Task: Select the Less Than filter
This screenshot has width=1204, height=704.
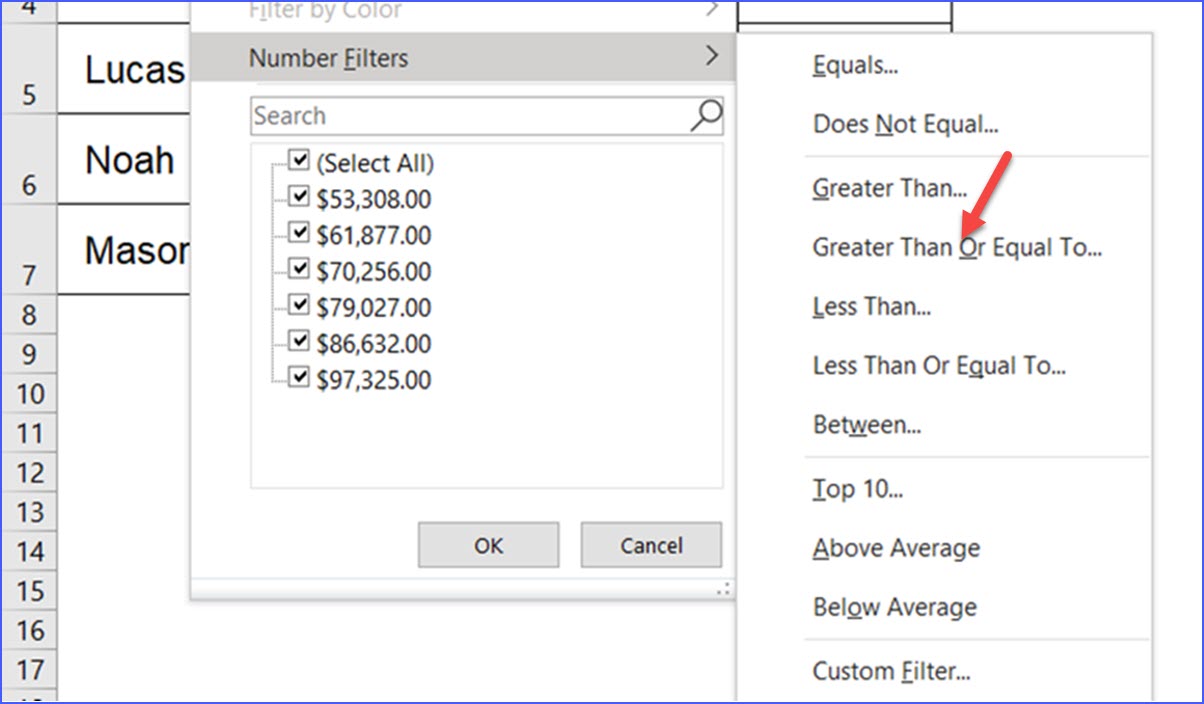Action: (x=870, y=306)
